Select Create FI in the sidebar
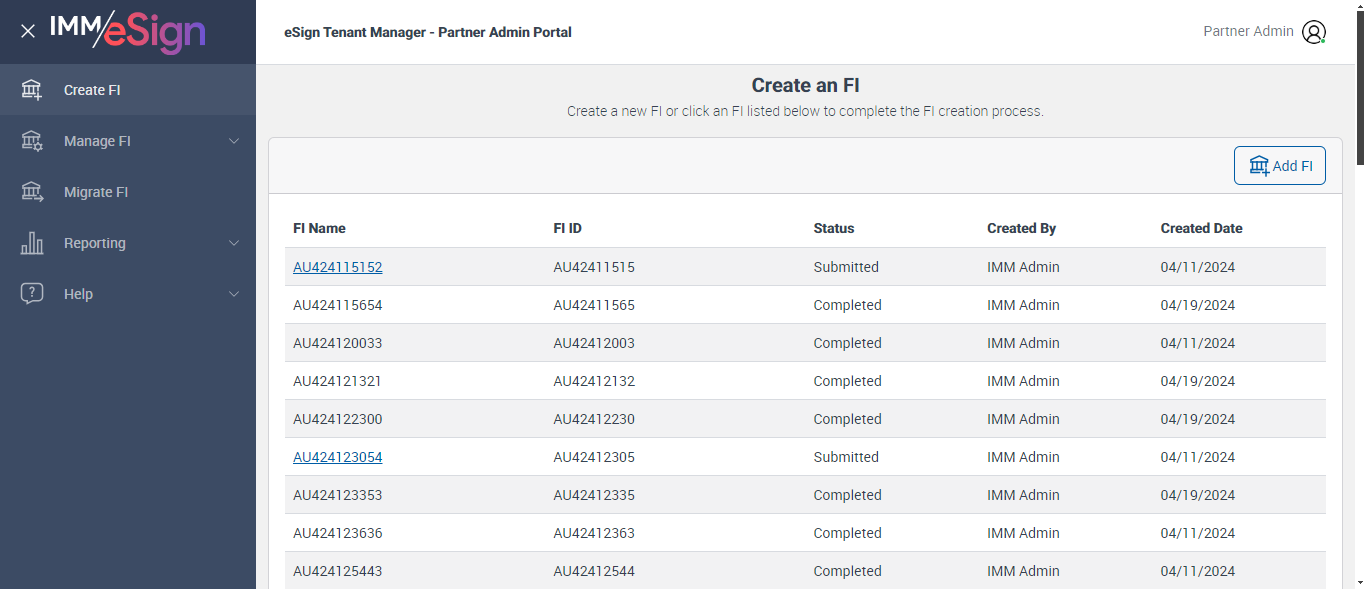The image size is (1366, 589). (x=92, y=90)
